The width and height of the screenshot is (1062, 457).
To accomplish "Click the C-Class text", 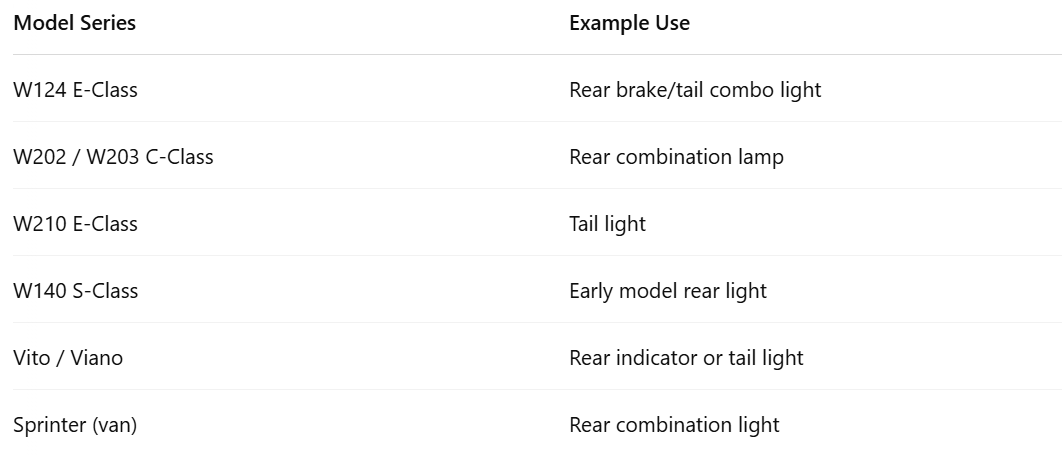I will [178, 157].
